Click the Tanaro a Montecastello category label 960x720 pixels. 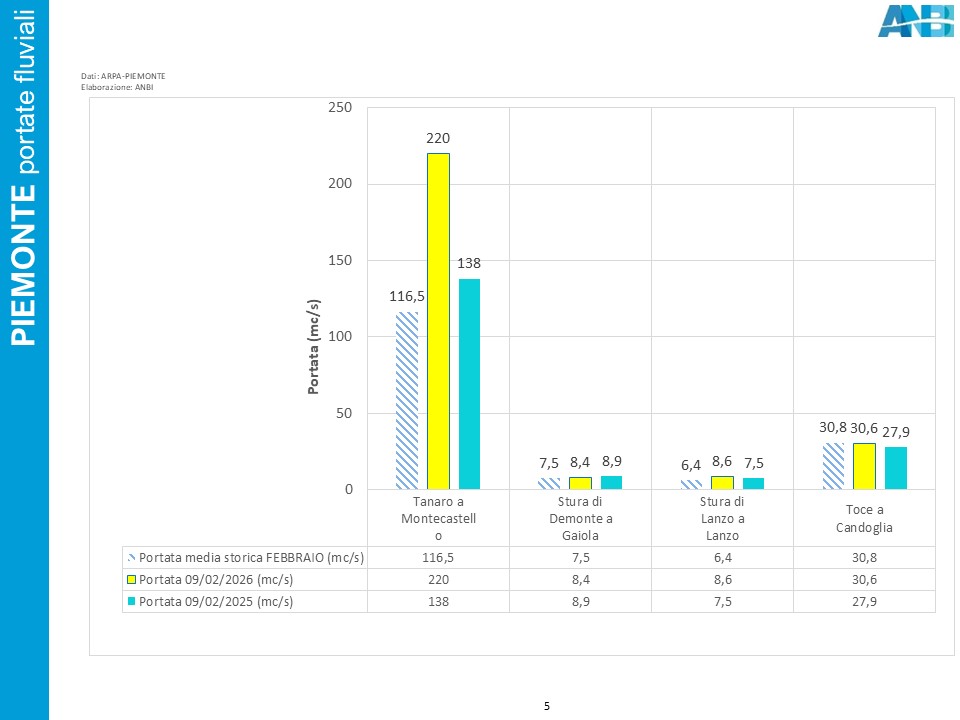point(438,519)
